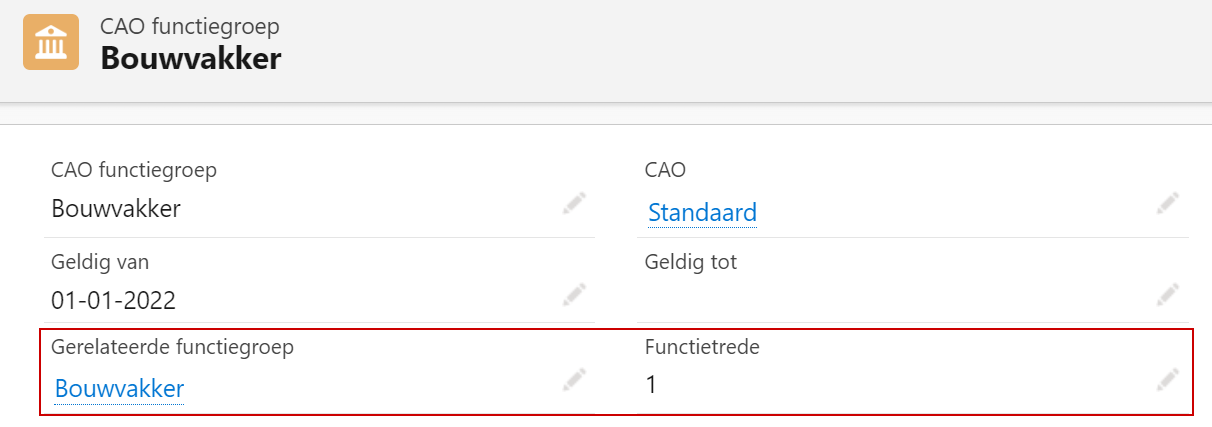Open the related Bouwvakker functiegroep link

(119, 388)
